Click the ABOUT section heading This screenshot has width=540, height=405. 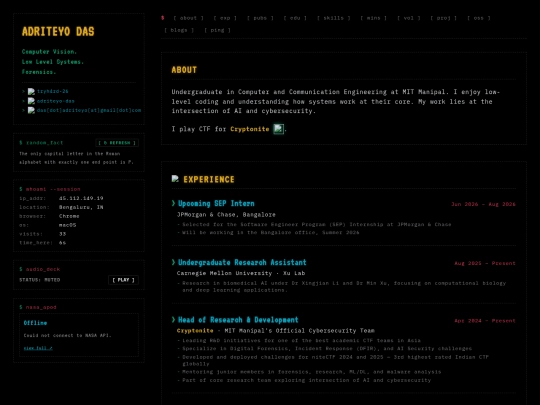(x=184, y=70)
